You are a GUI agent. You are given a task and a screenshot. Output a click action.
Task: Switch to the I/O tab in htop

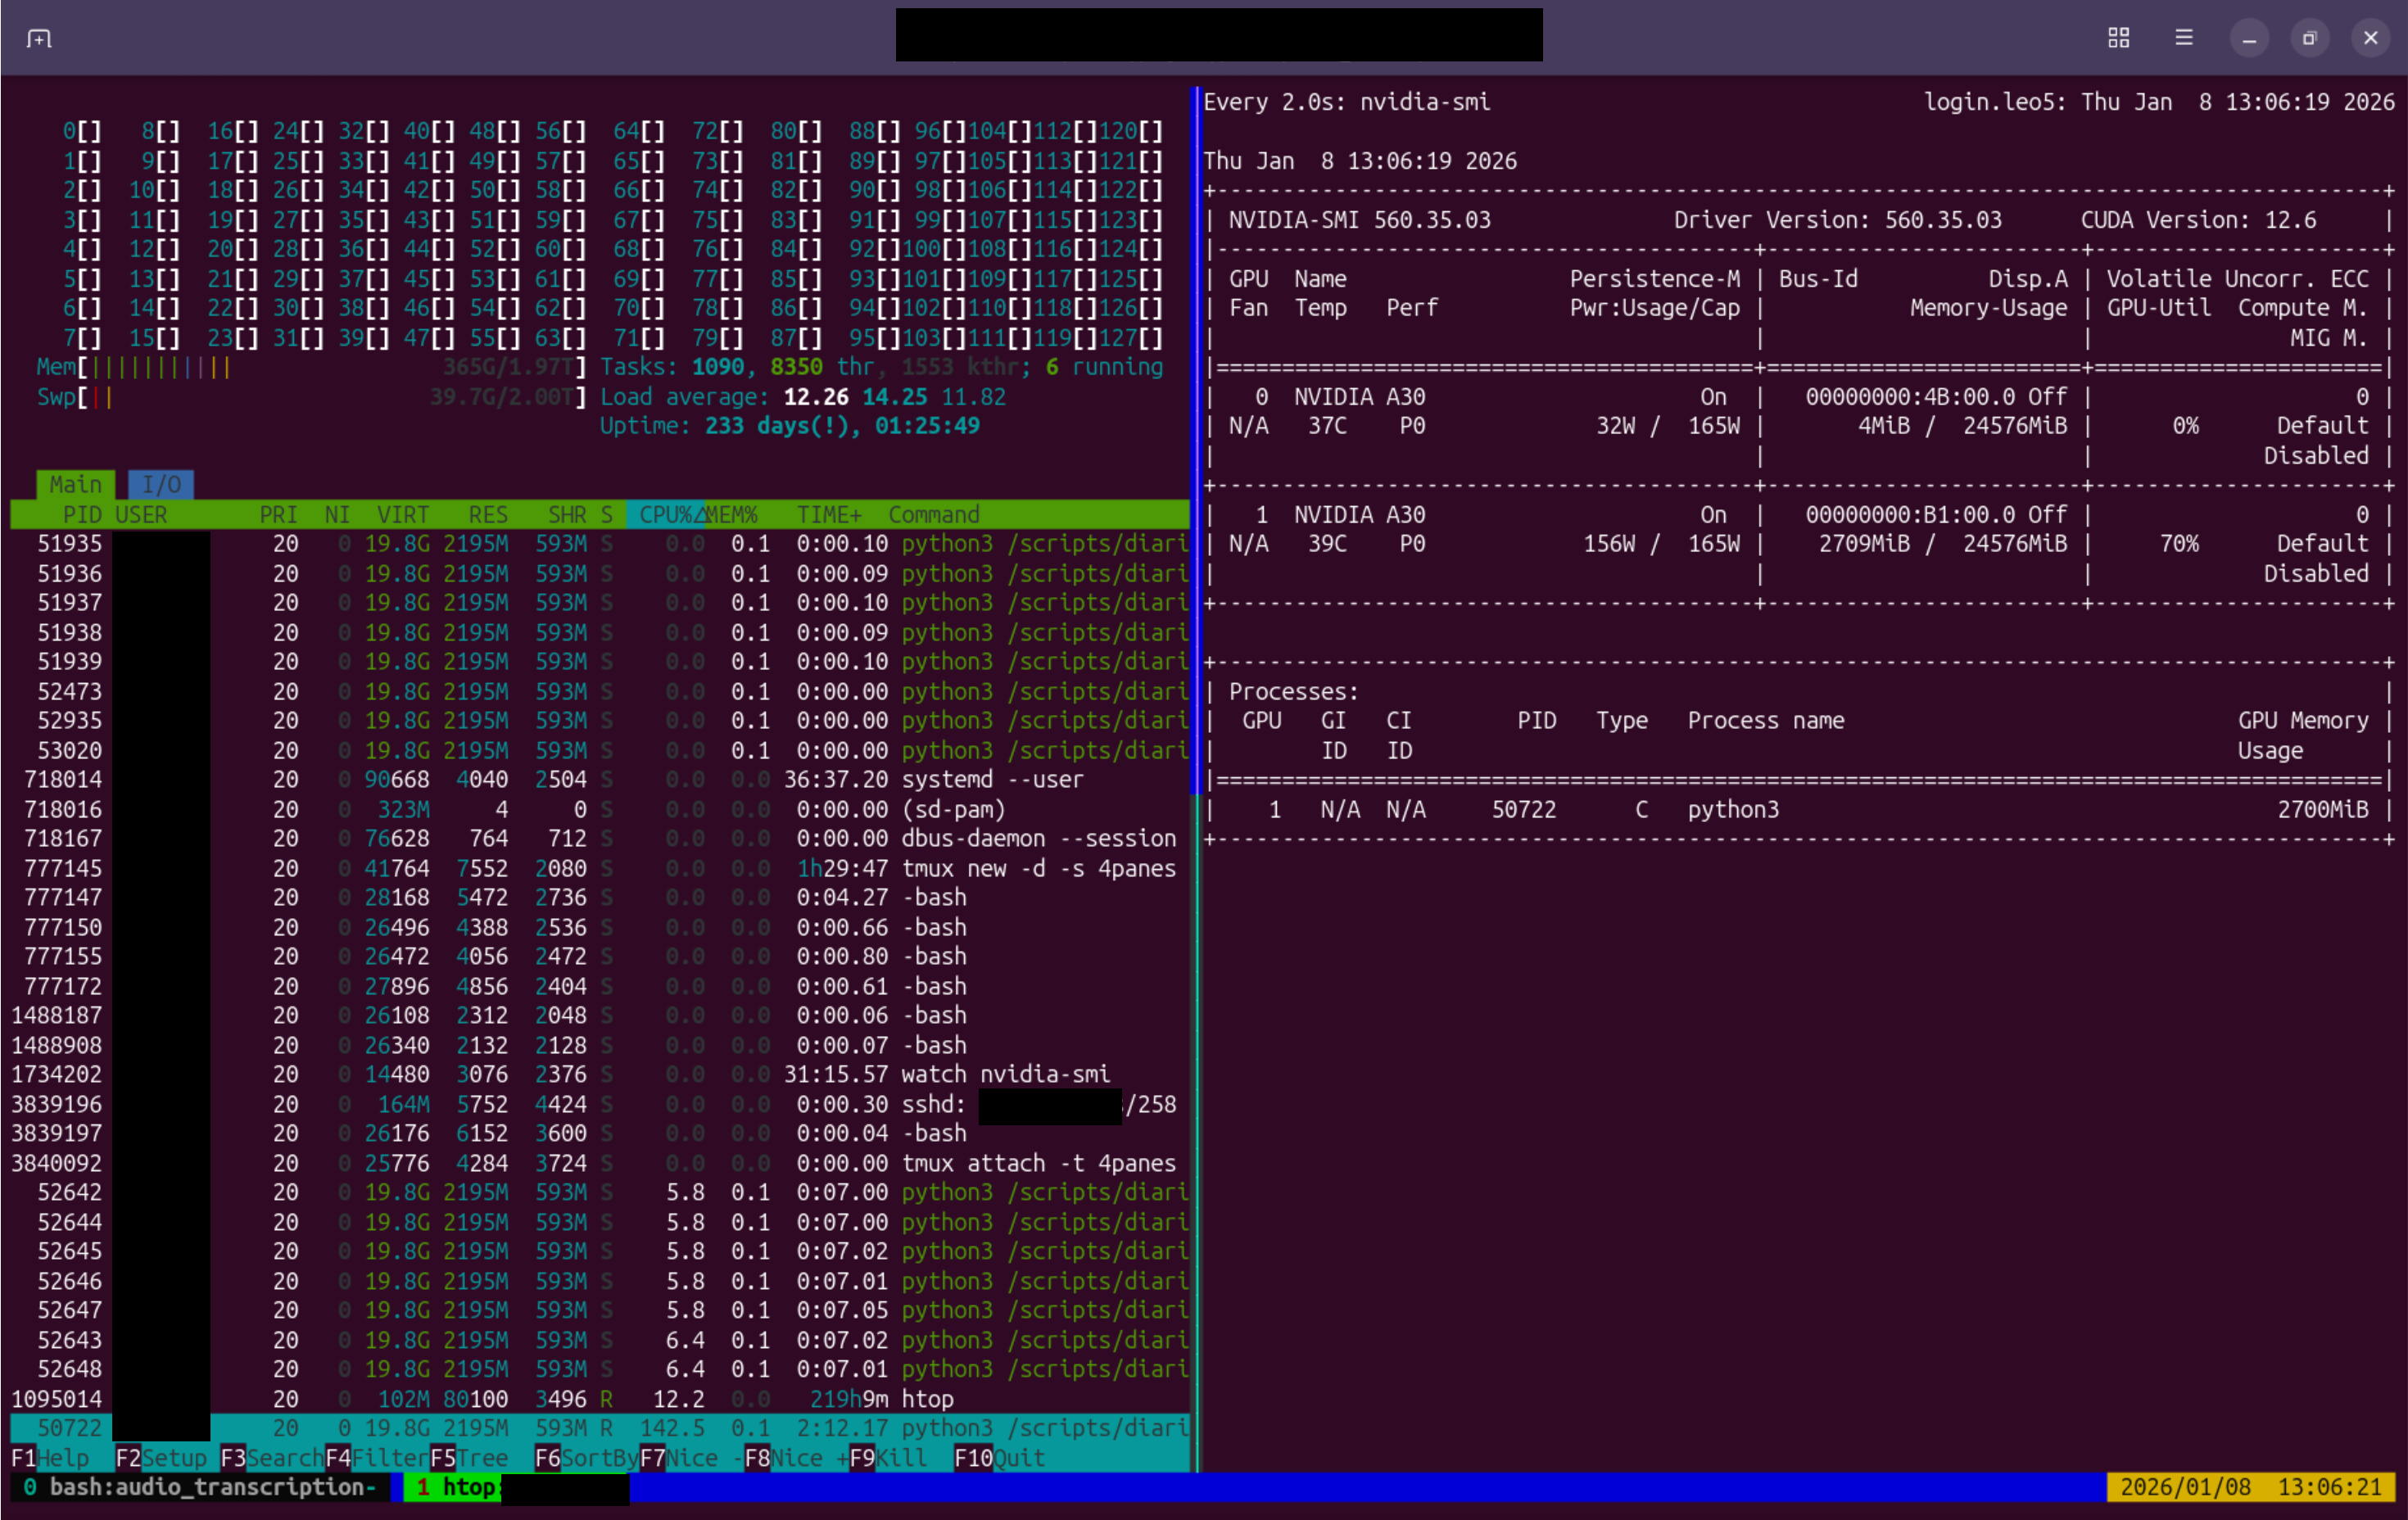pyautogui.click(x=161, y=485)
